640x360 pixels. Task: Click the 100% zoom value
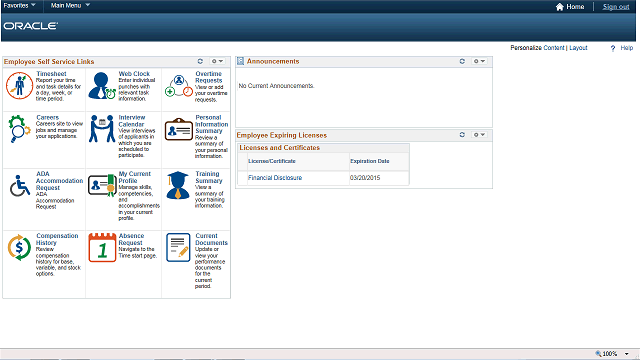point(610,354)
